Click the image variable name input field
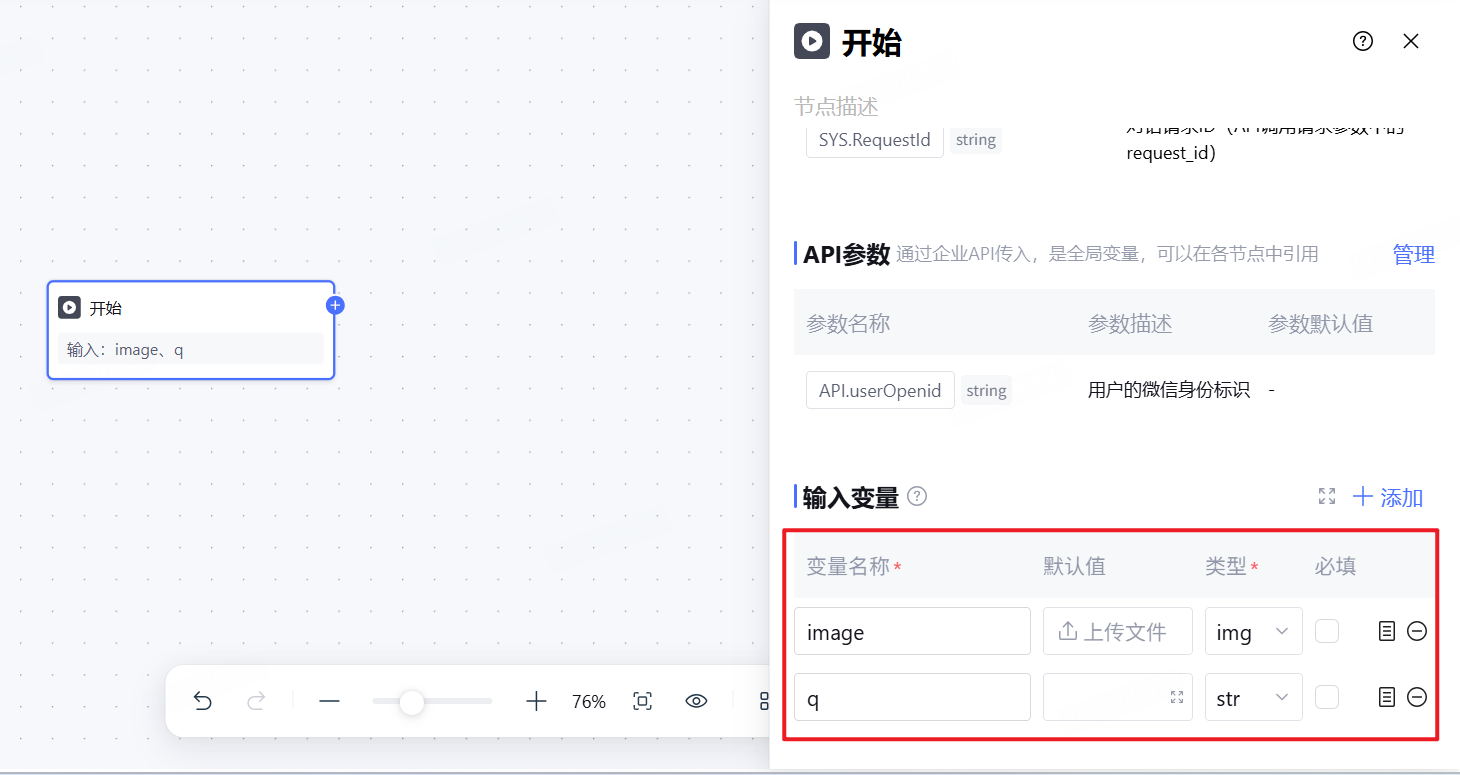The image size is (1460, 775). 912,631
